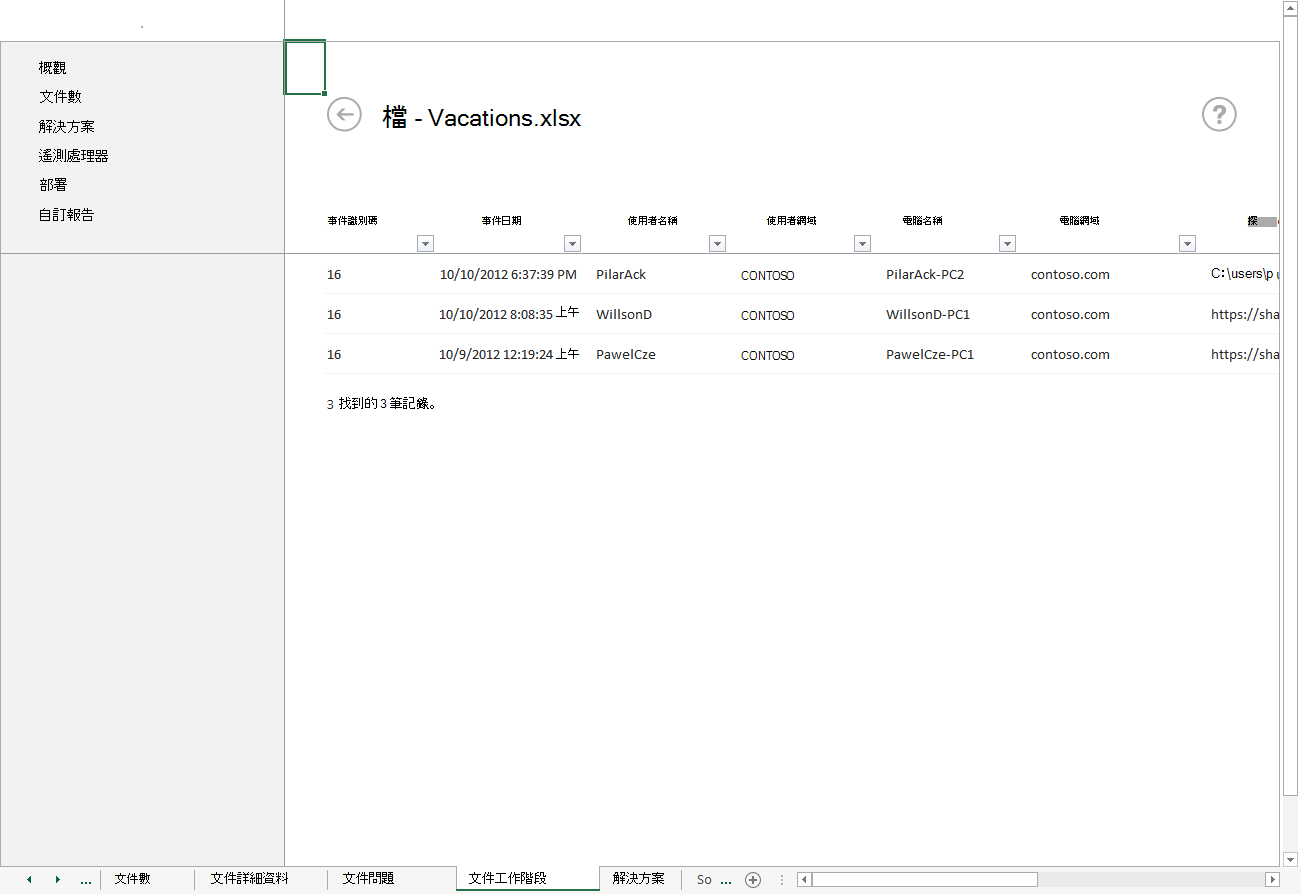Select date cell 10/9/2012 12:19:24 上午
The image size is (1301, 894).
pyautogui.click(x=509, y=354)
